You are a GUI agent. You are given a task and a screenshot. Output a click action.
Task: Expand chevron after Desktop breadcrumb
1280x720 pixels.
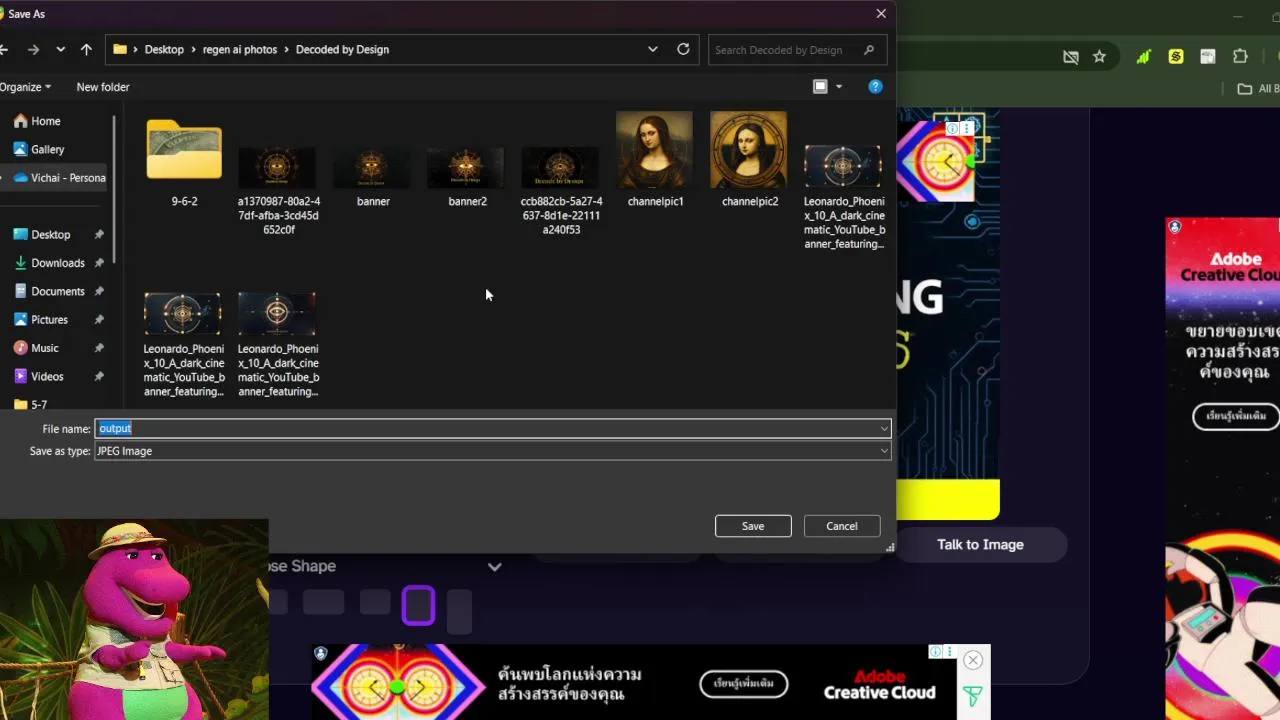193,49
